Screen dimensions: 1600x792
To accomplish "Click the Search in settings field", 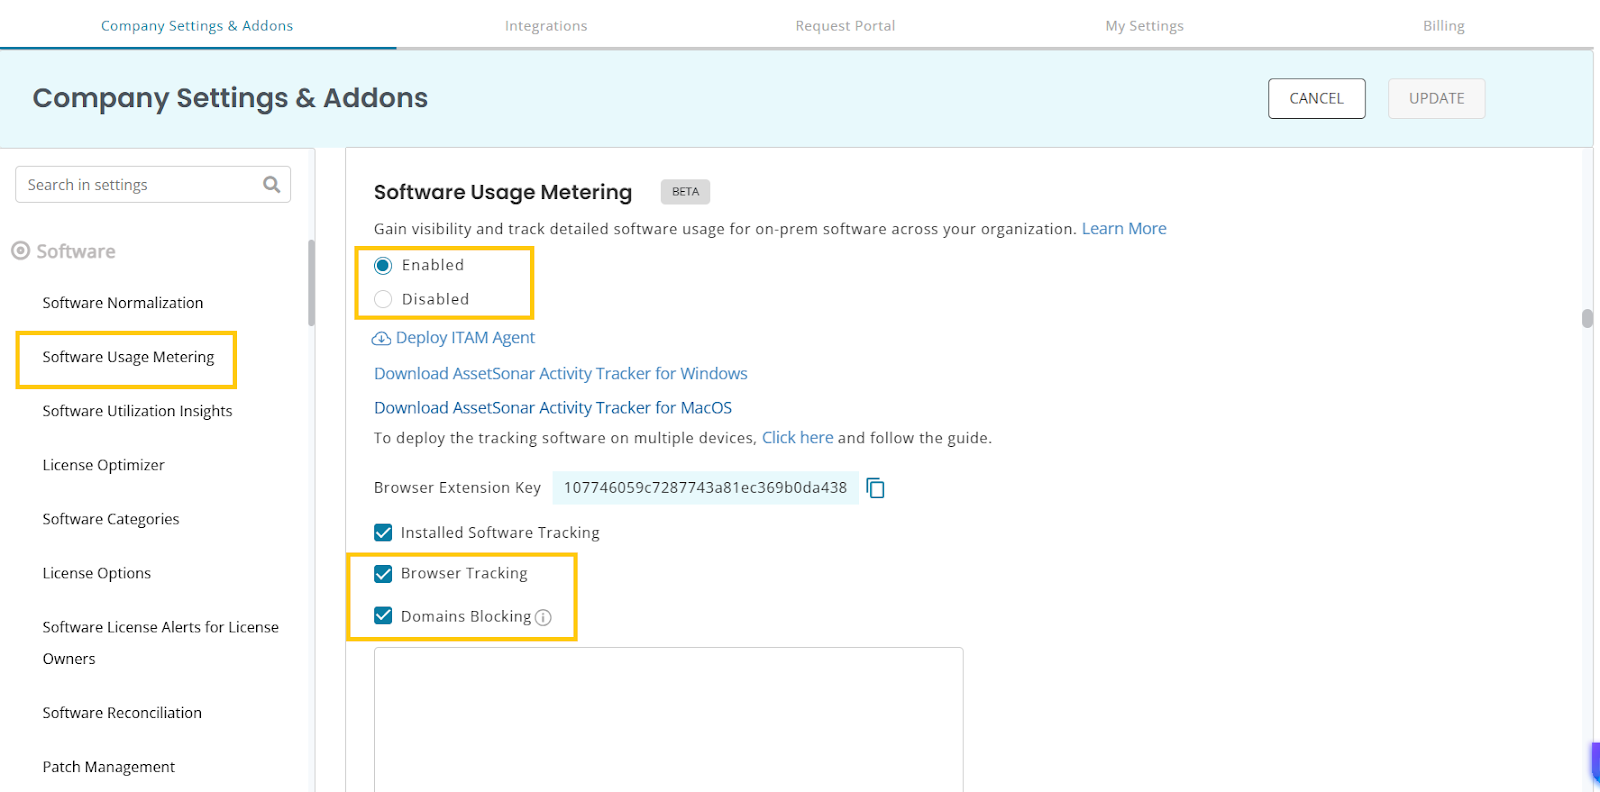I will 140,185.
